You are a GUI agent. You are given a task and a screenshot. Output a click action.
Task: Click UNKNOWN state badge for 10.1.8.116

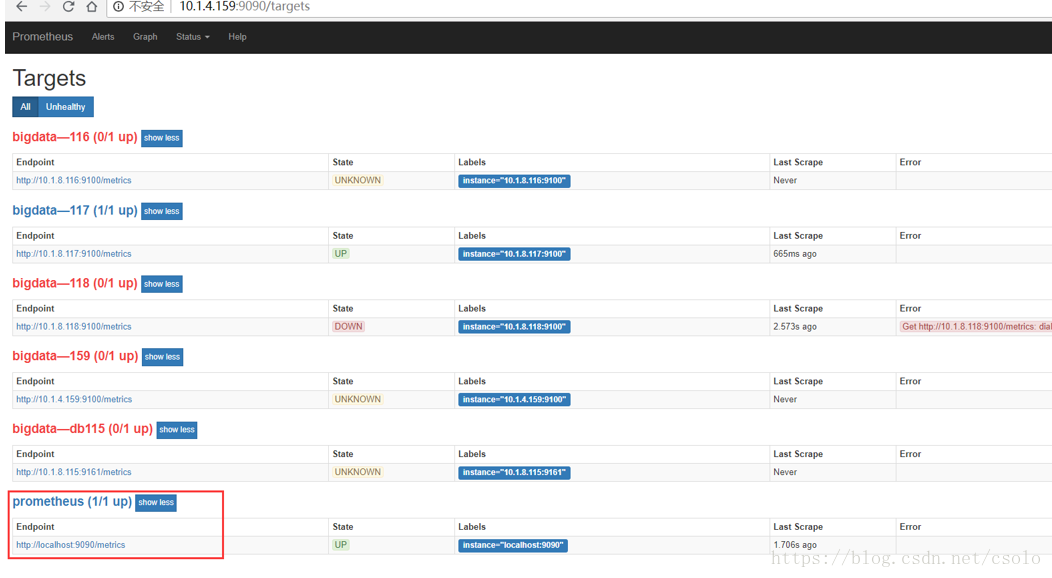tap(358, 180)
